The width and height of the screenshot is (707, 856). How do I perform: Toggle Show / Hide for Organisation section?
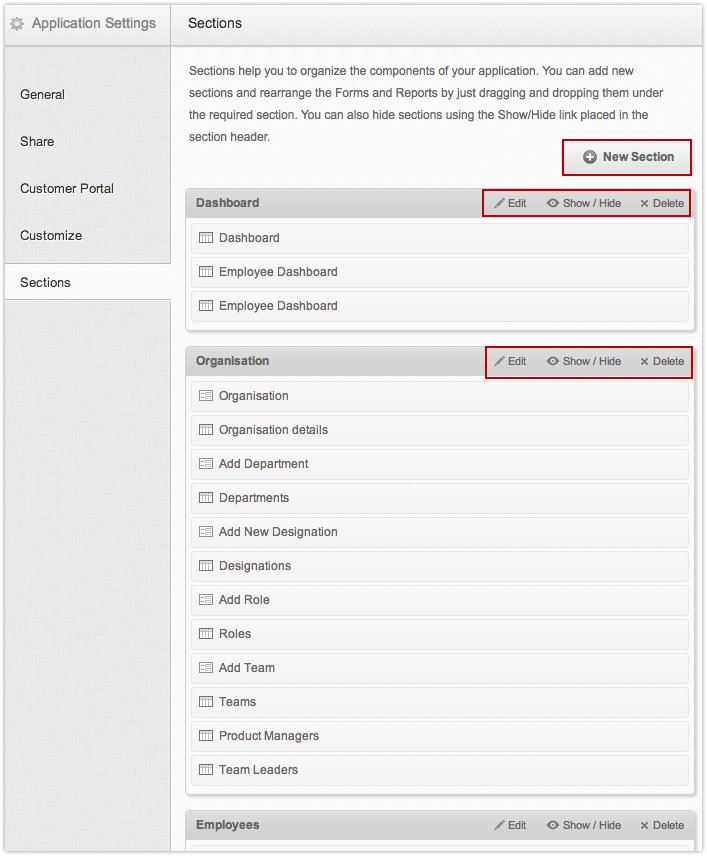pyautogui.click(x=584, y=361)
